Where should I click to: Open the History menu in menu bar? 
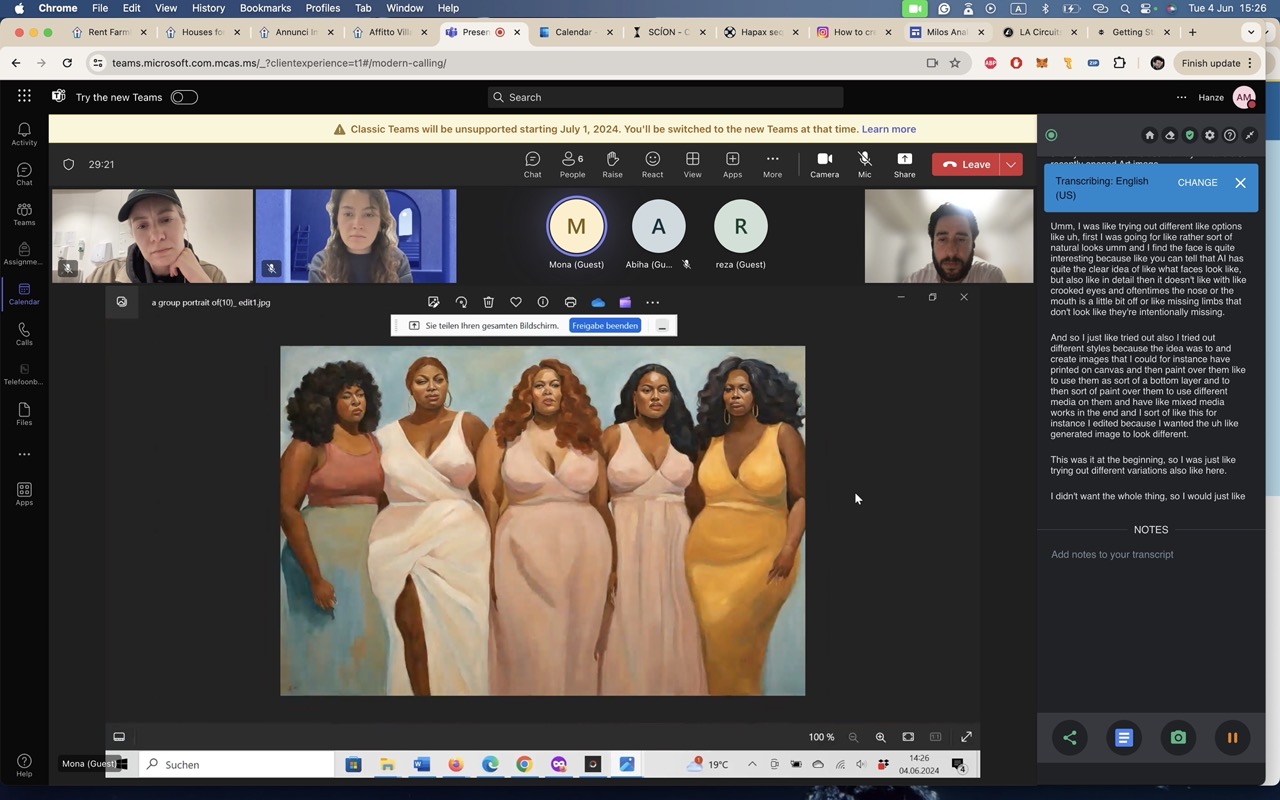(208, 8)
